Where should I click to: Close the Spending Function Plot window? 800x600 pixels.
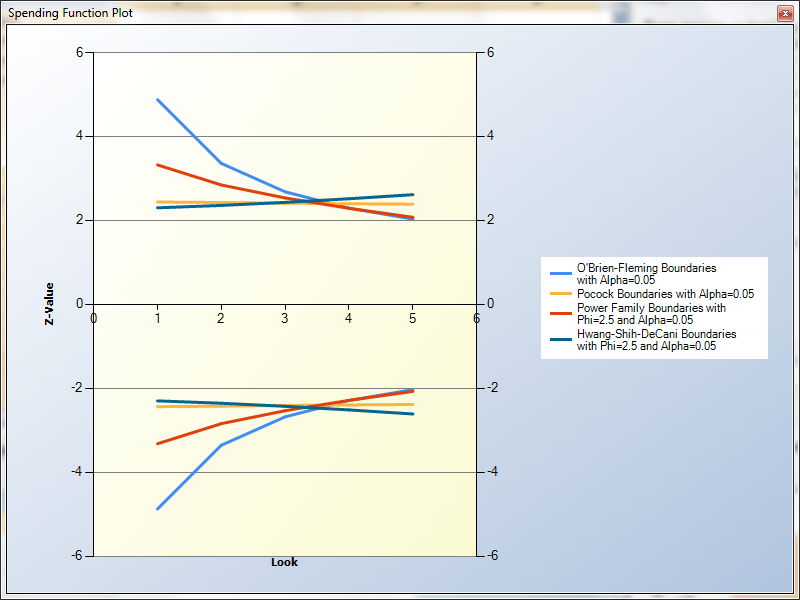[785, 13]
